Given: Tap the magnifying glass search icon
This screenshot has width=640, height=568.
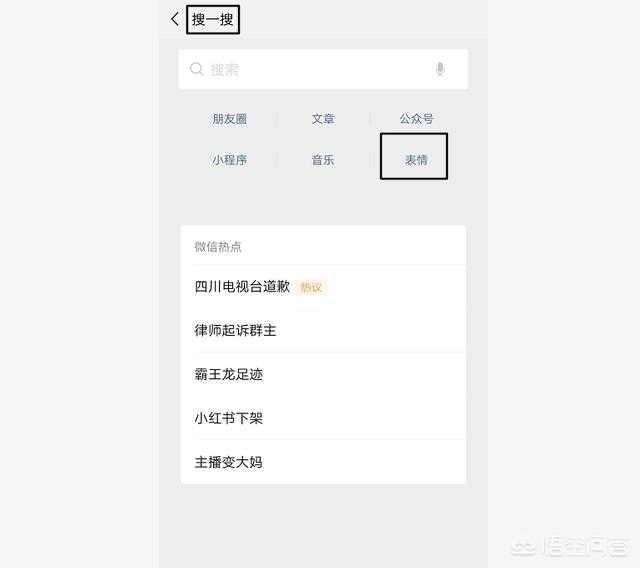Looking at the screenshot, I should [196, 69].
